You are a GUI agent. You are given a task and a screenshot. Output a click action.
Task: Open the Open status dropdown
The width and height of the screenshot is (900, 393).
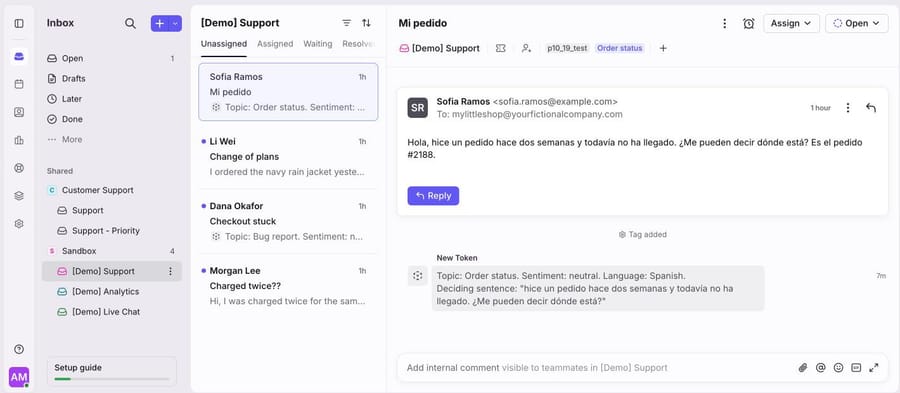tap(856, 24)
